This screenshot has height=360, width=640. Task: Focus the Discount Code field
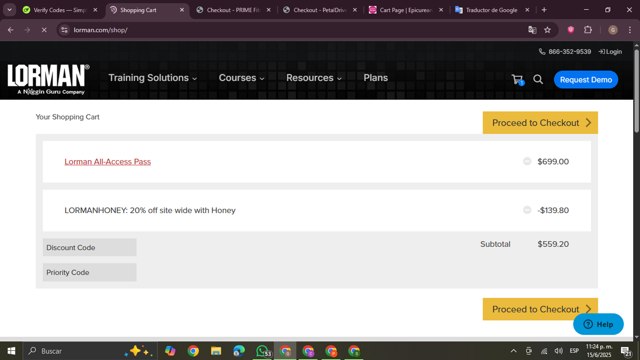(89, 247)
